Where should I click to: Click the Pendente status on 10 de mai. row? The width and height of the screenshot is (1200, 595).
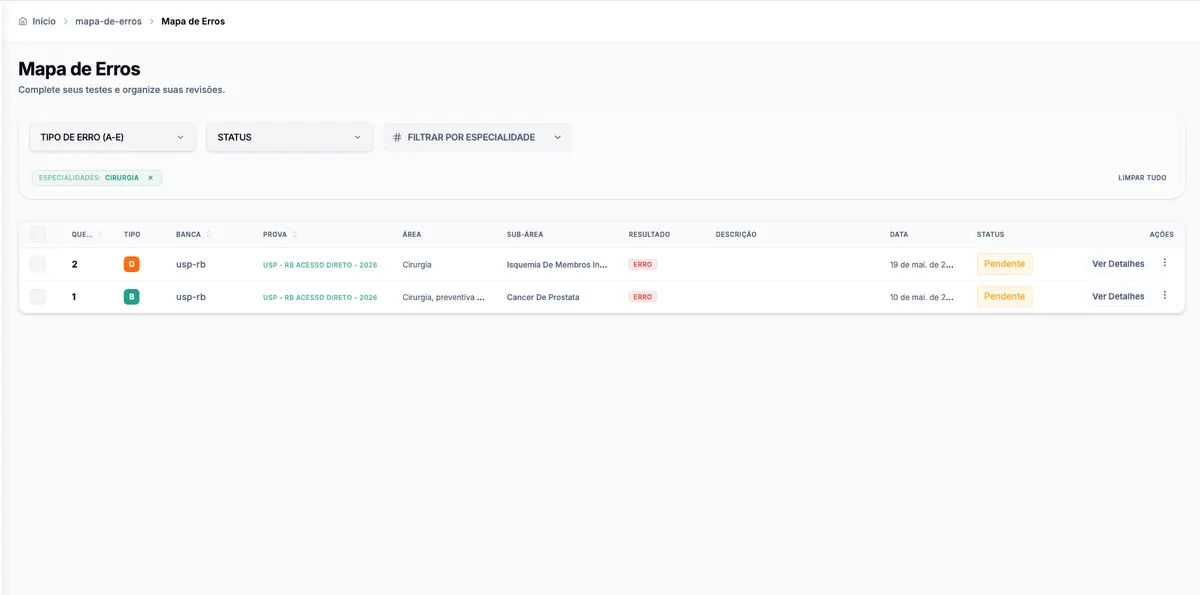tap(1004, 296)
